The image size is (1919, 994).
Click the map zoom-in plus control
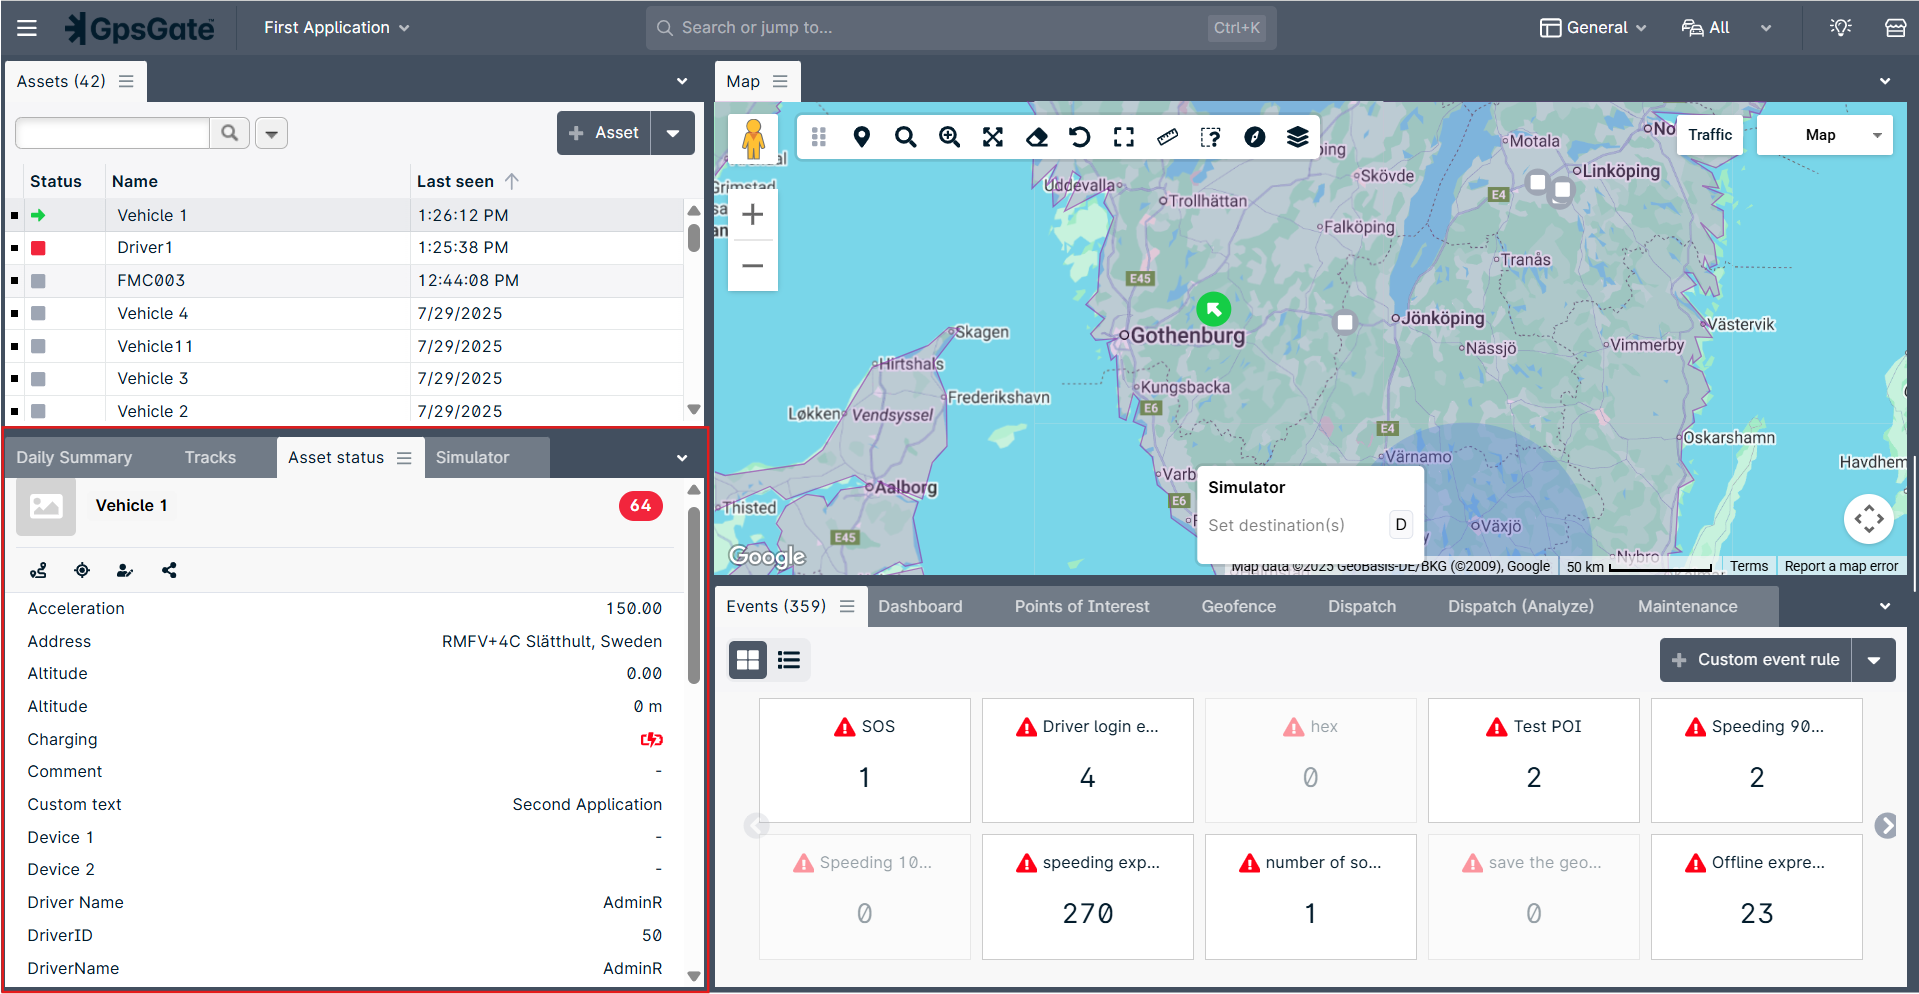click(752, 213)
